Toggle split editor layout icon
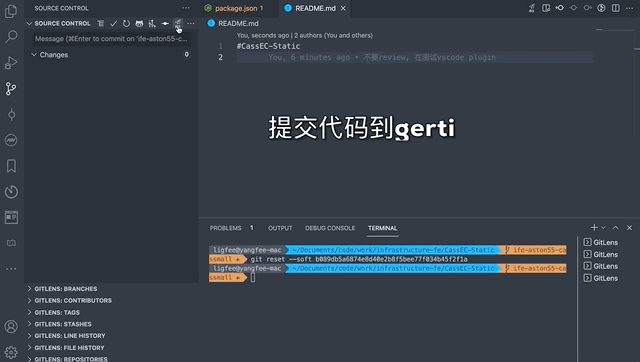640x362 pixels. [616, 8]
